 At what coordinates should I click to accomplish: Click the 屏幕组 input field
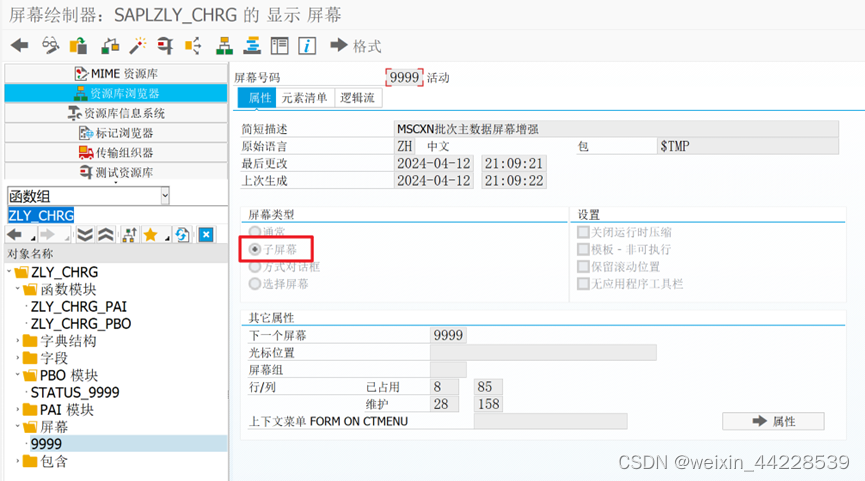pos(448,370)
